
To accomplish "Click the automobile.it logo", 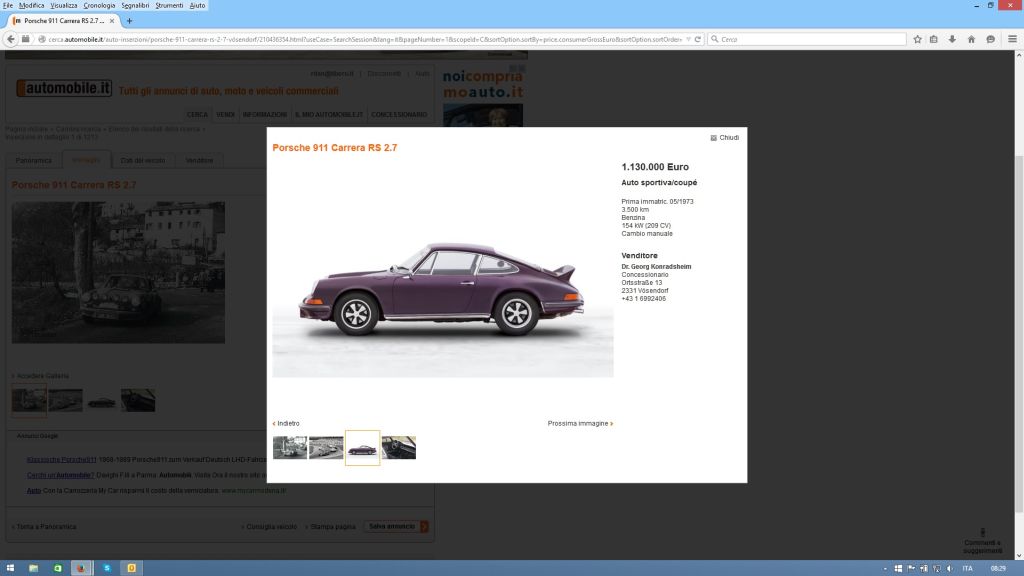I will (x=64, y=88).
